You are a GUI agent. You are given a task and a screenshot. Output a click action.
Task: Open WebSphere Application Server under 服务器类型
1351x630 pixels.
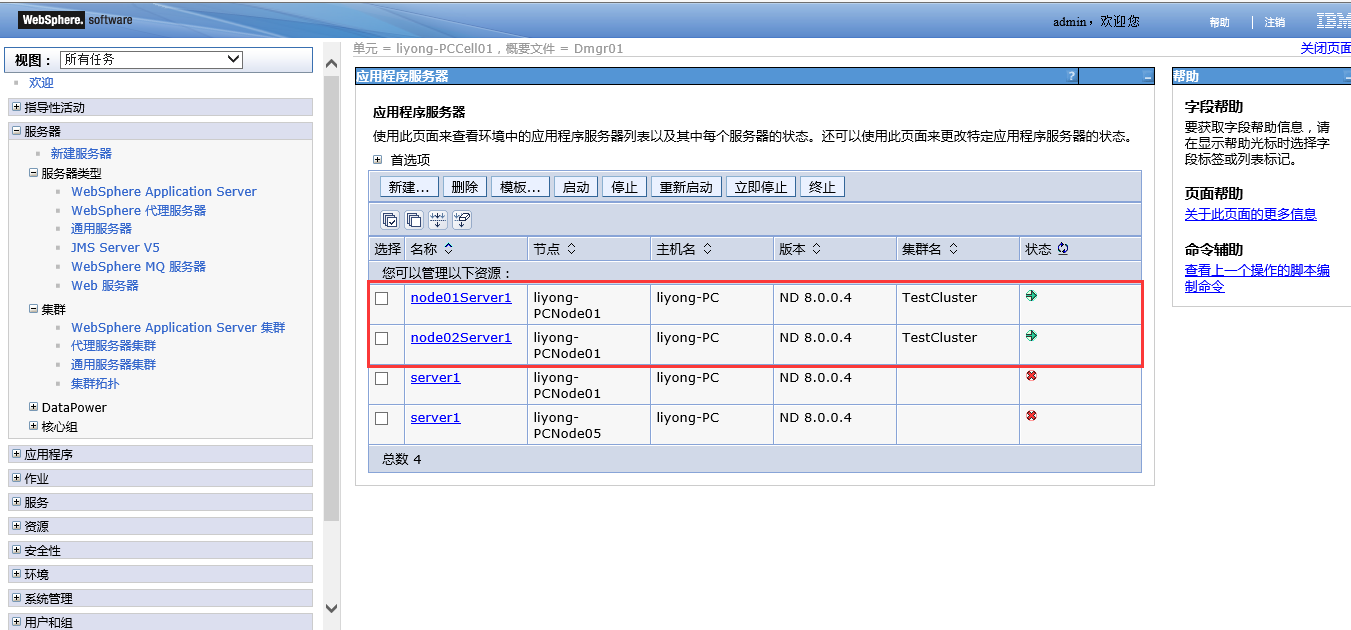coord(164,192)
